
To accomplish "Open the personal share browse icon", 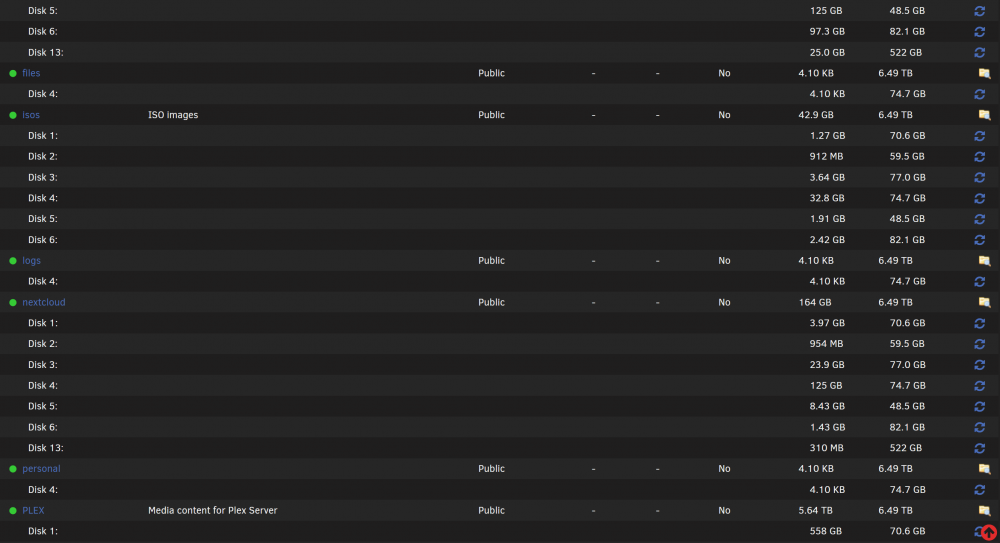I will (x=984, y=469).
